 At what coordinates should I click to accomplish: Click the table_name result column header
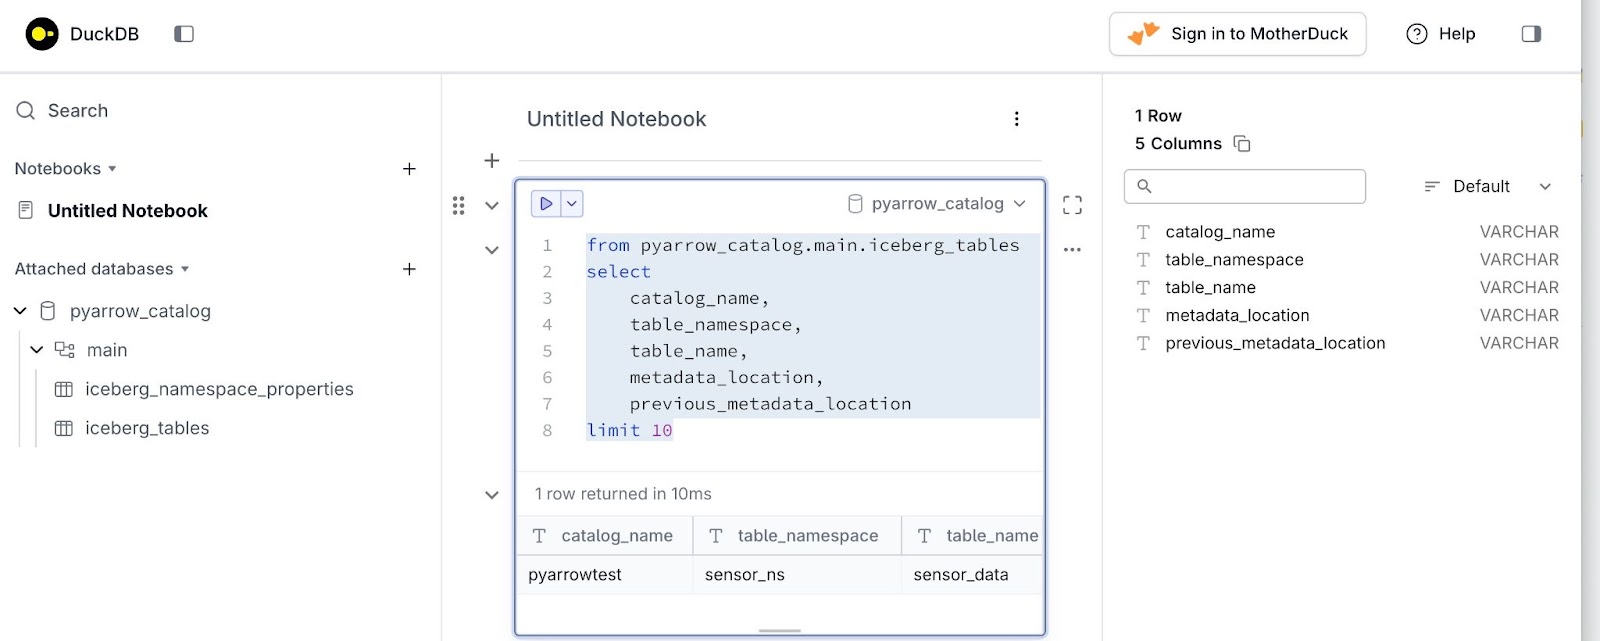pos(973,536)
